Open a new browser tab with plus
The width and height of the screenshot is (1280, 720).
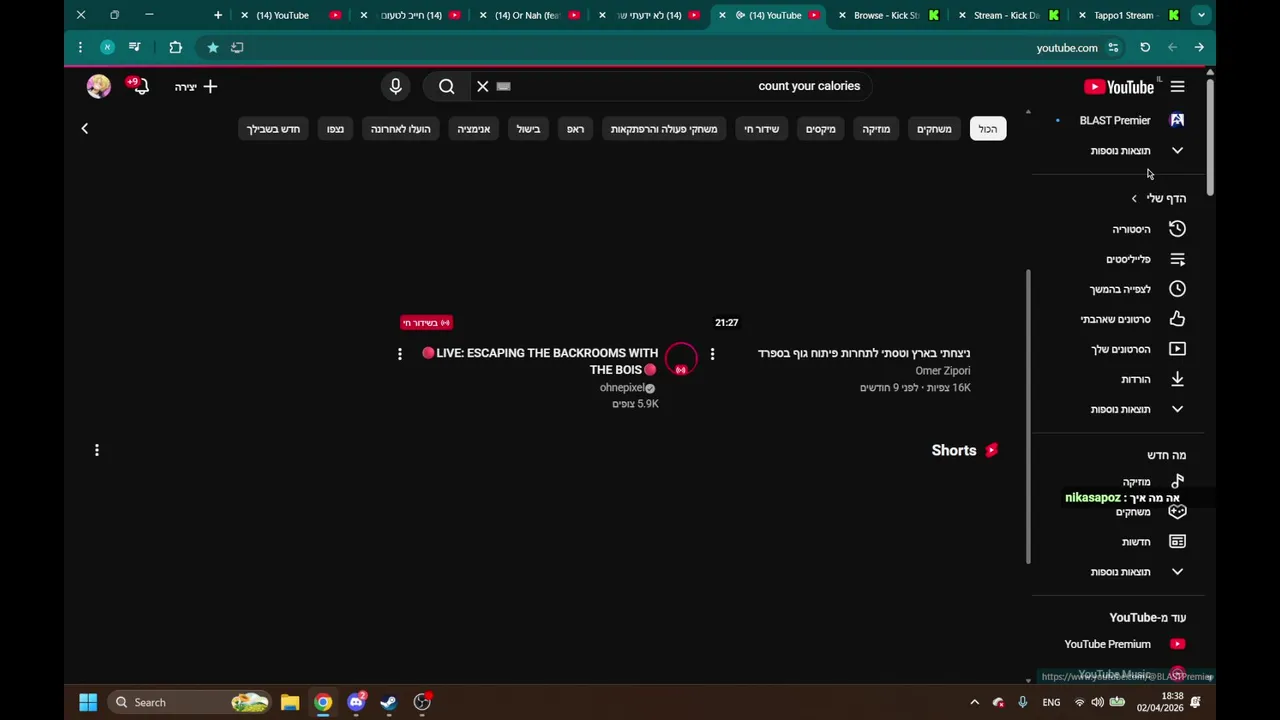click(217, 15)
